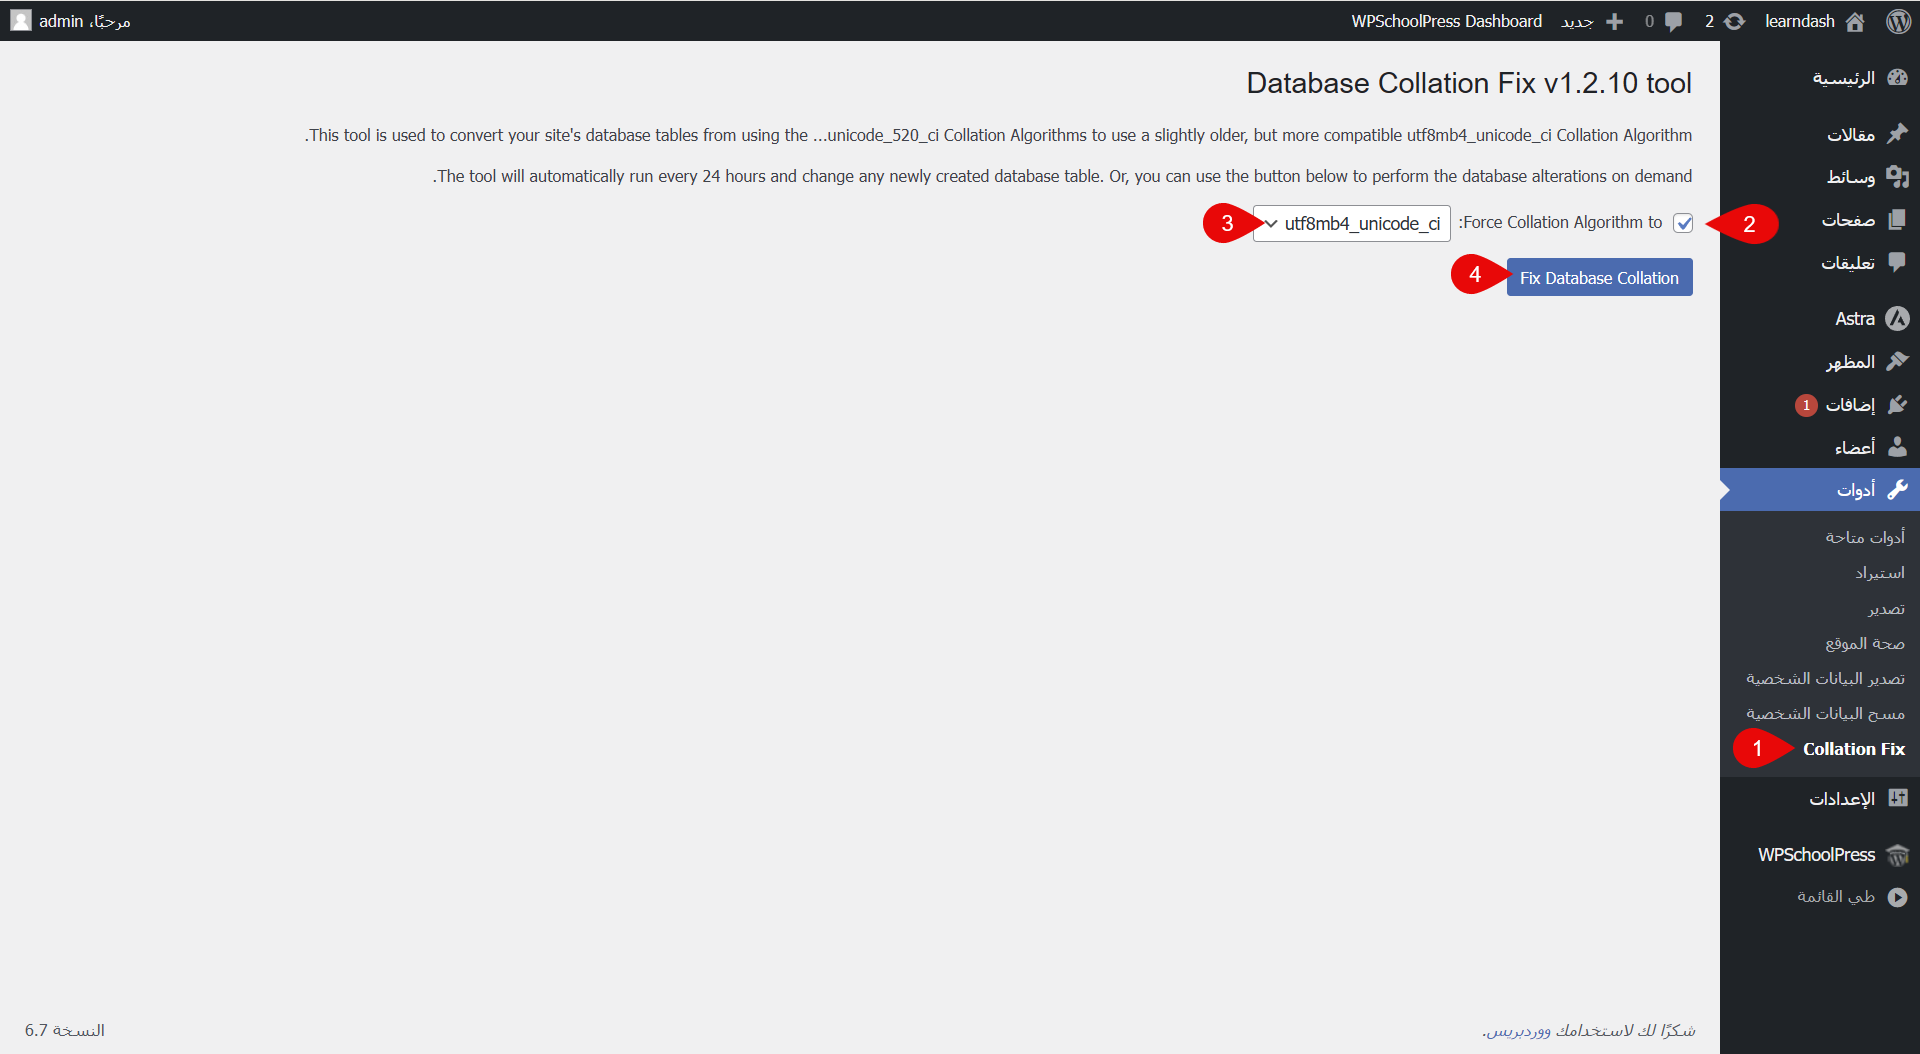Uncheck the Force Collation Algorithm checkbox
1920x1054 pixels.
coord(1684,223)
